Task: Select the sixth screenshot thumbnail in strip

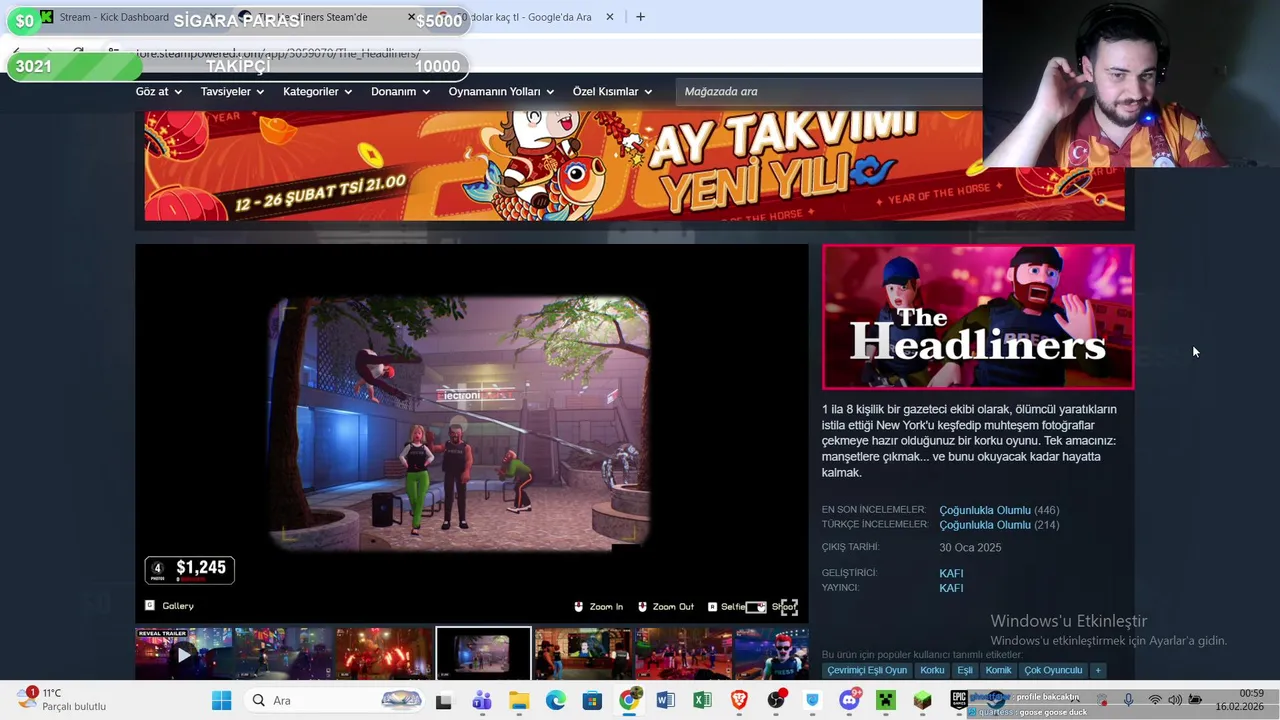Action: (683, 654)
